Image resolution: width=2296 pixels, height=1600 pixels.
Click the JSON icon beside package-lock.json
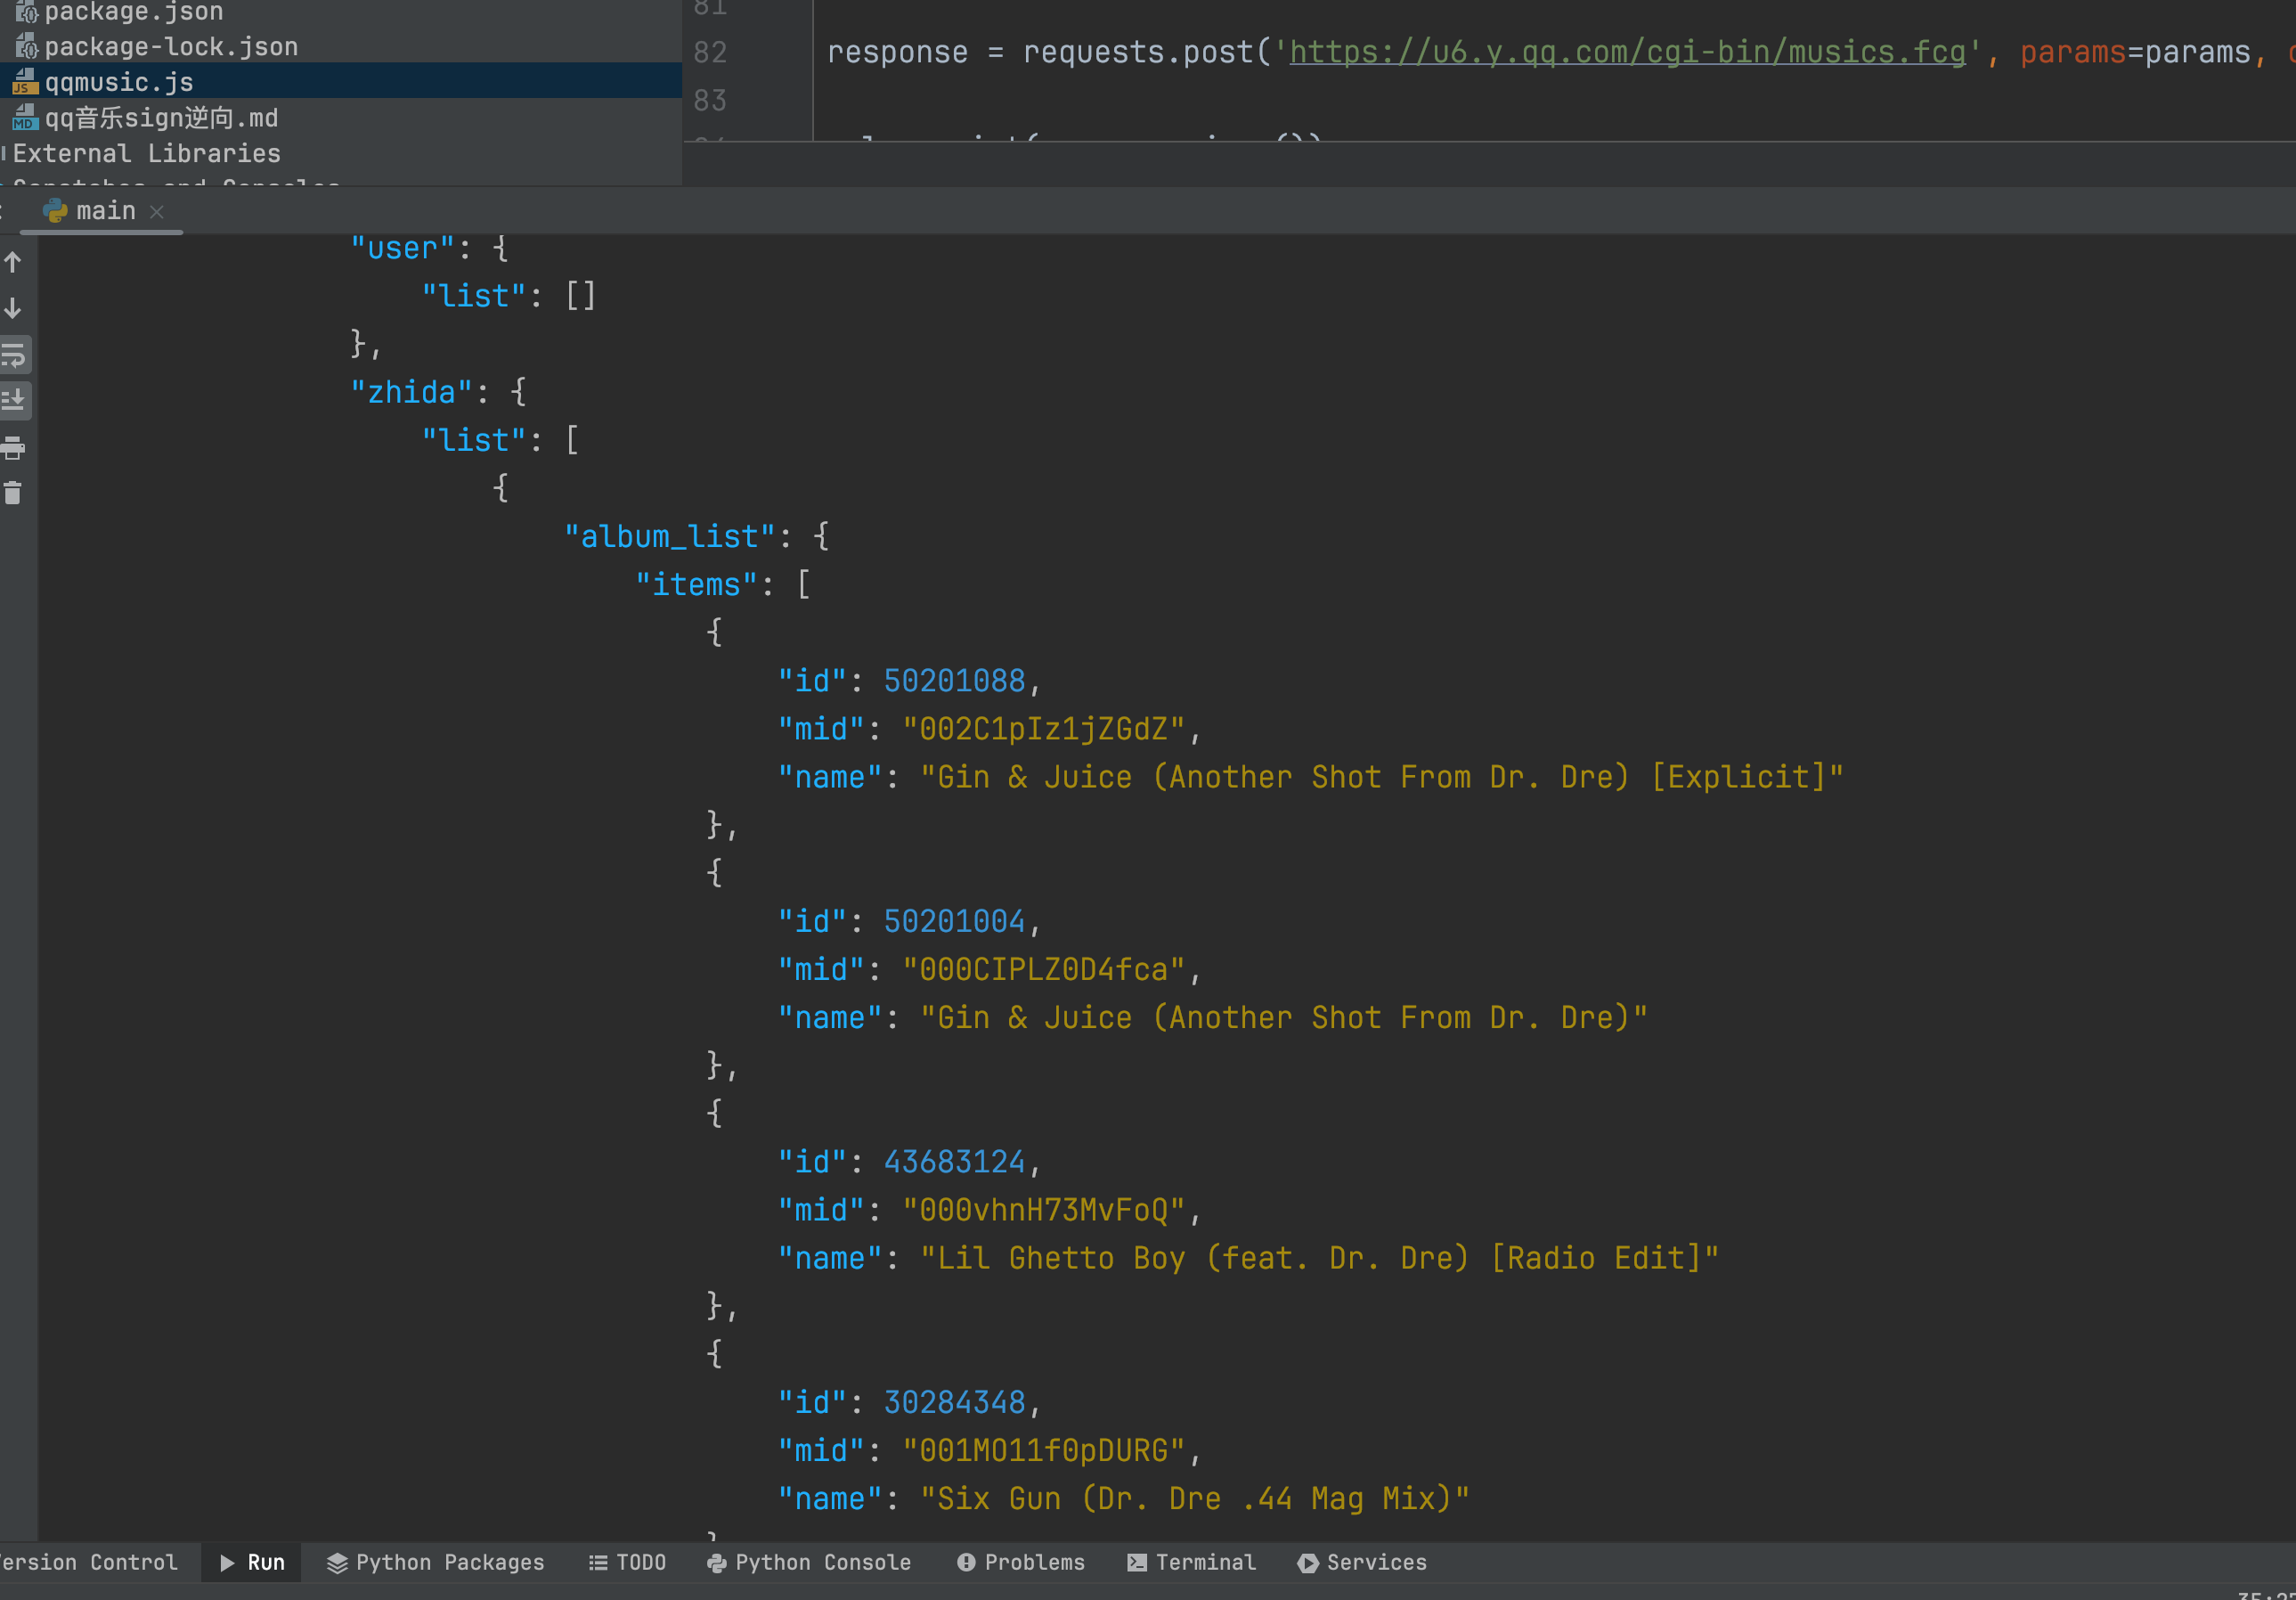25,46
